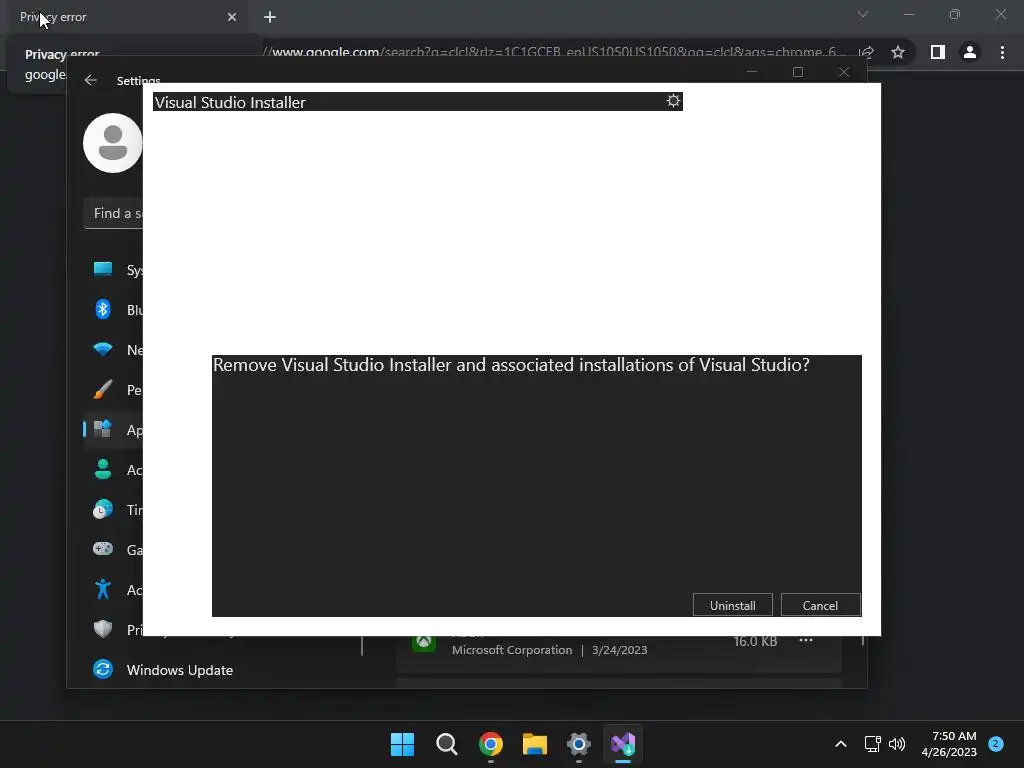Close the Privacy error Chrome tab
The height and width of the screenshot is (768, 1024).
(232, 17)
